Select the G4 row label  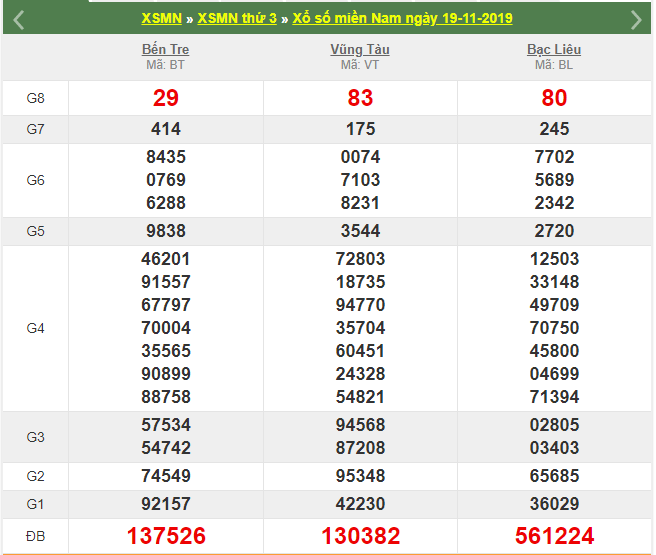pyautogui.click(x=35, y=328)
